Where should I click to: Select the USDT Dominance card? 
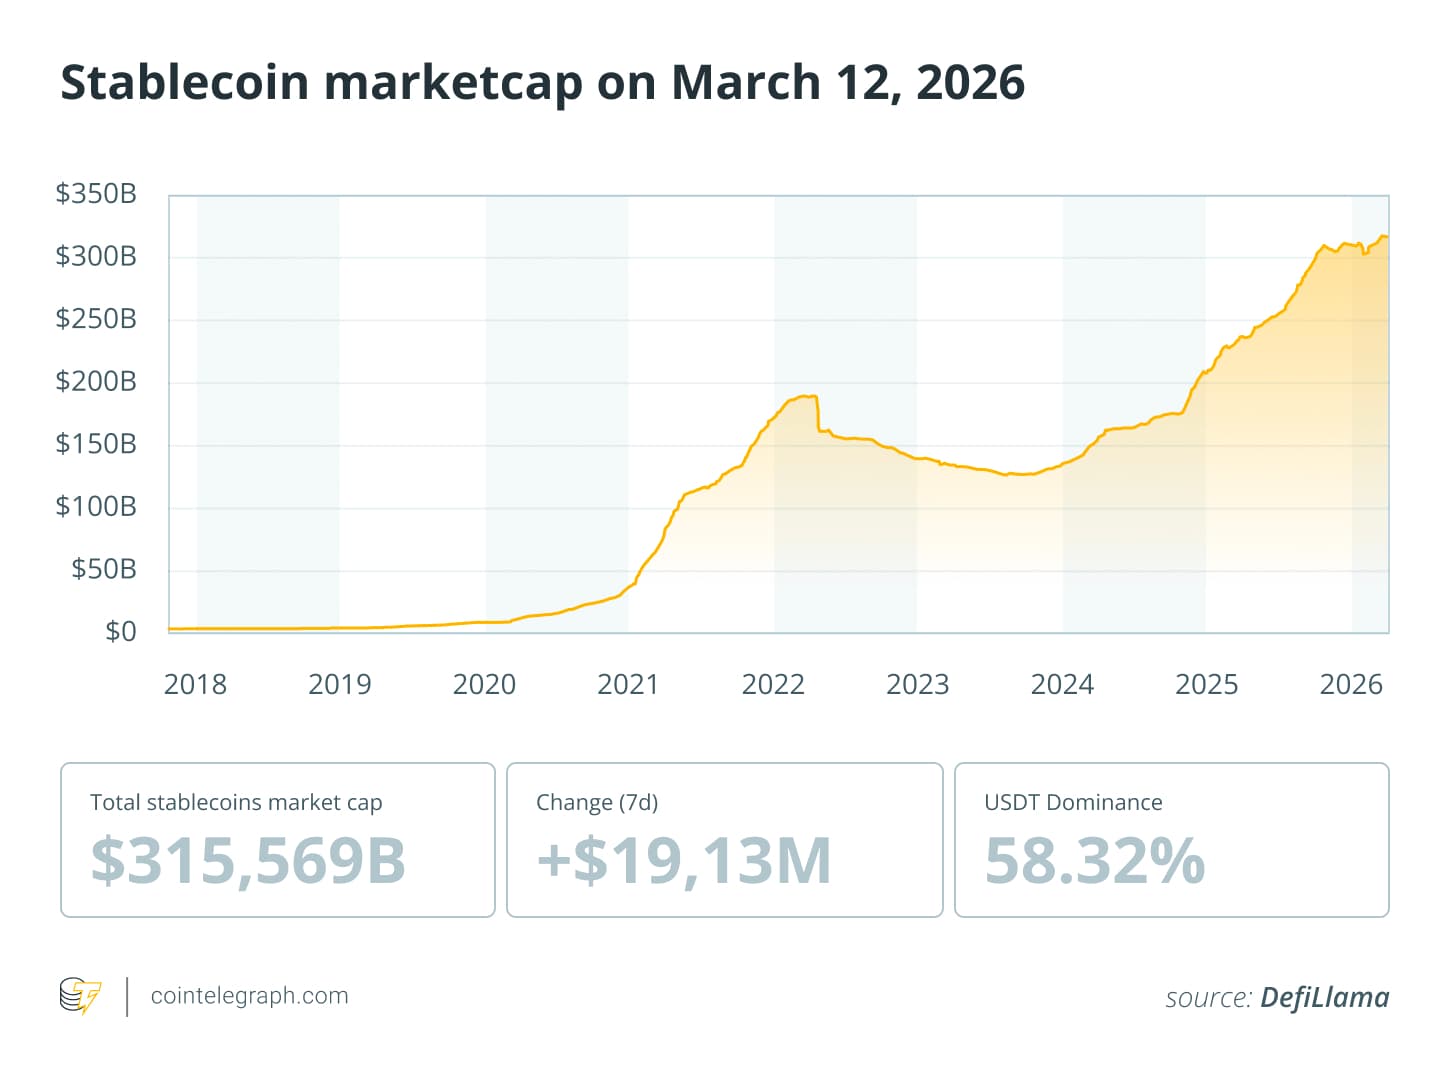coord(1171,840)
